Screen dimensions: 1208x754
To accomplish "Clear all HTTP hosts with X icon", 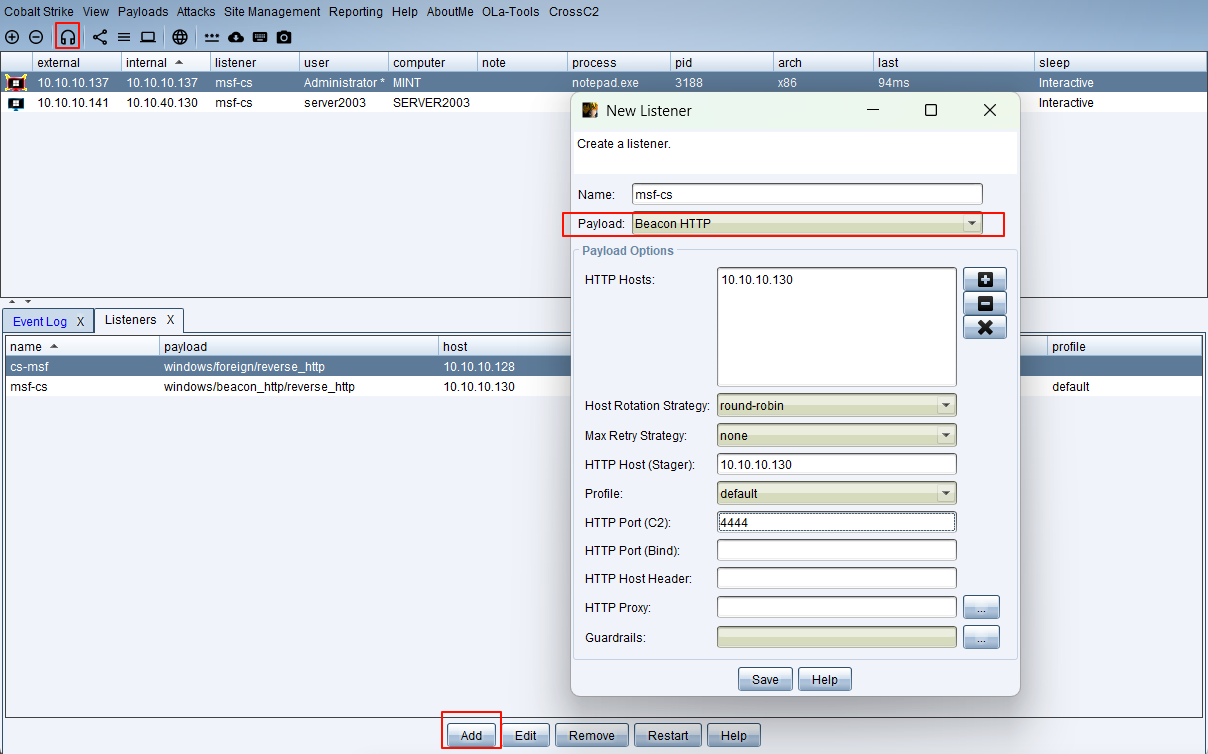I will (x=985, y=327).
